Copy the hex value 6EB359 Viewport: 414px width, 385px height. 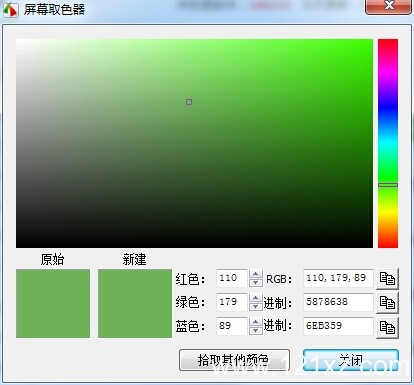[x=387, y=327]
